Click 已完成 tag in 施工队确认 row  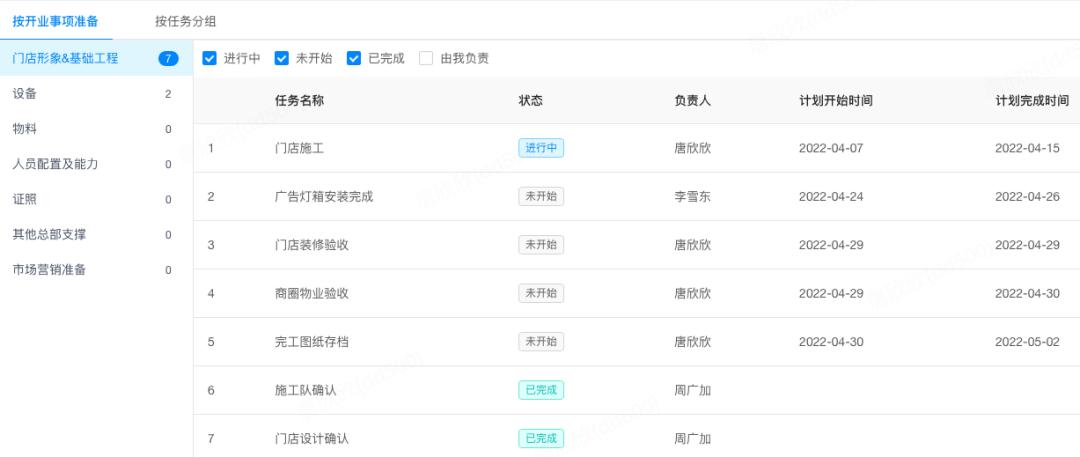(x=541, y=390)
